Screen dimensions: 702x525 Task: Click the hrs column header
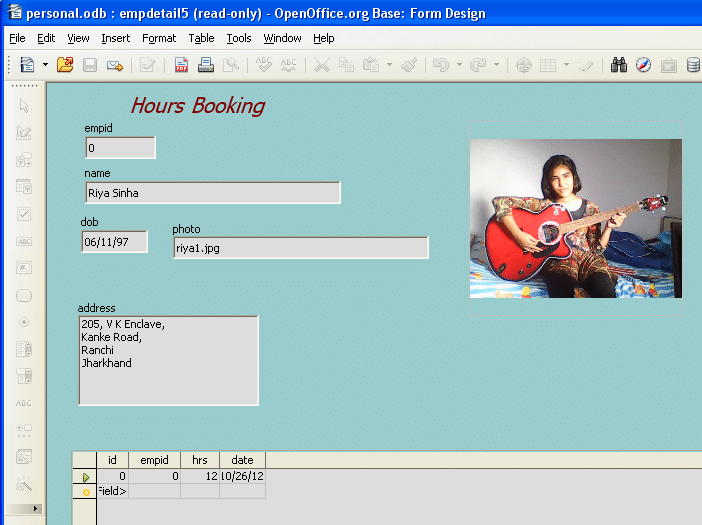coord(200,460)
